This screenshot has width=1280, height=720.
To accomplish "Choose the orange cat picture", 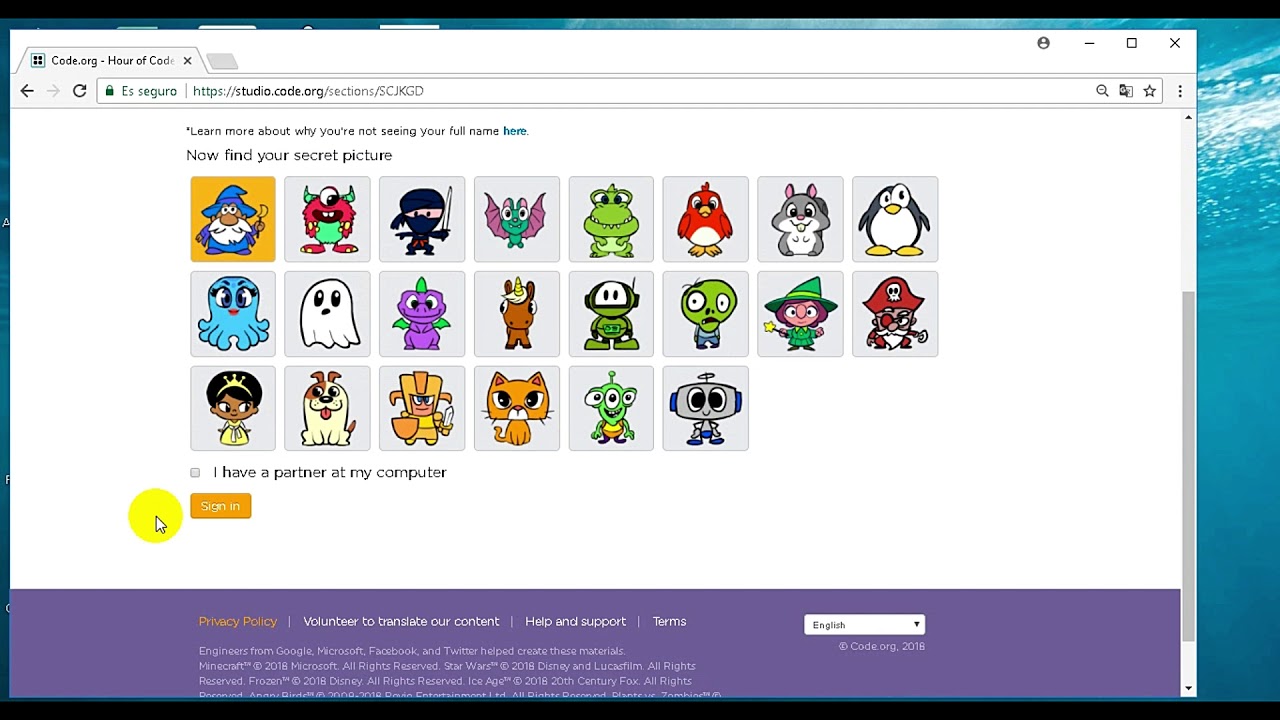I will click(x=517, y=408).
